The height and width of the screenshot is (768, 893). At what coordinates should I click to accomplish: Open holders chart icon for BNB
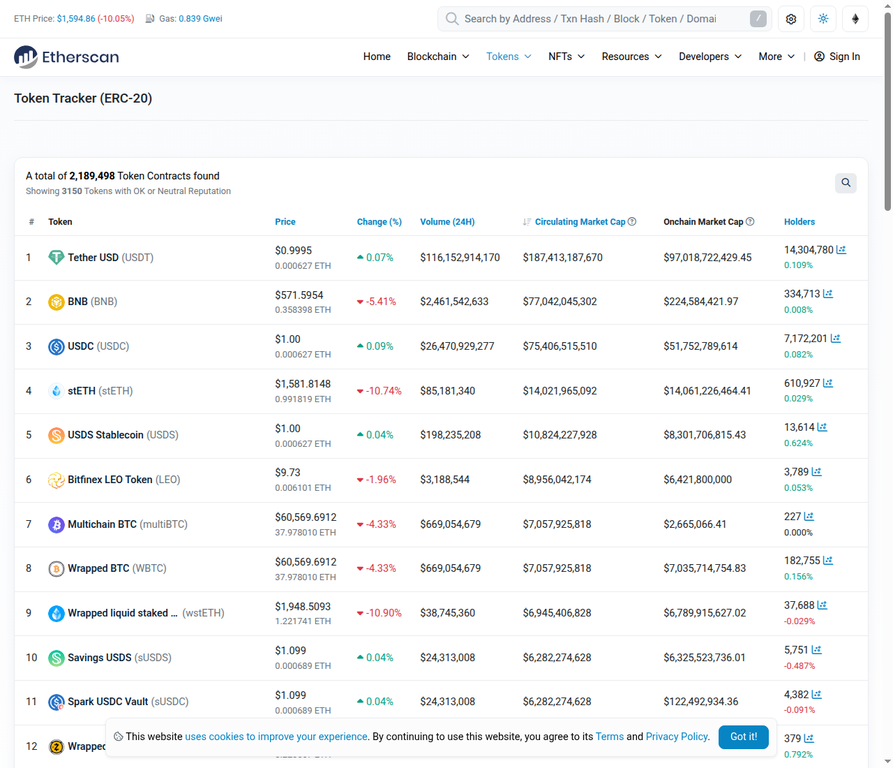click(828, 294)
